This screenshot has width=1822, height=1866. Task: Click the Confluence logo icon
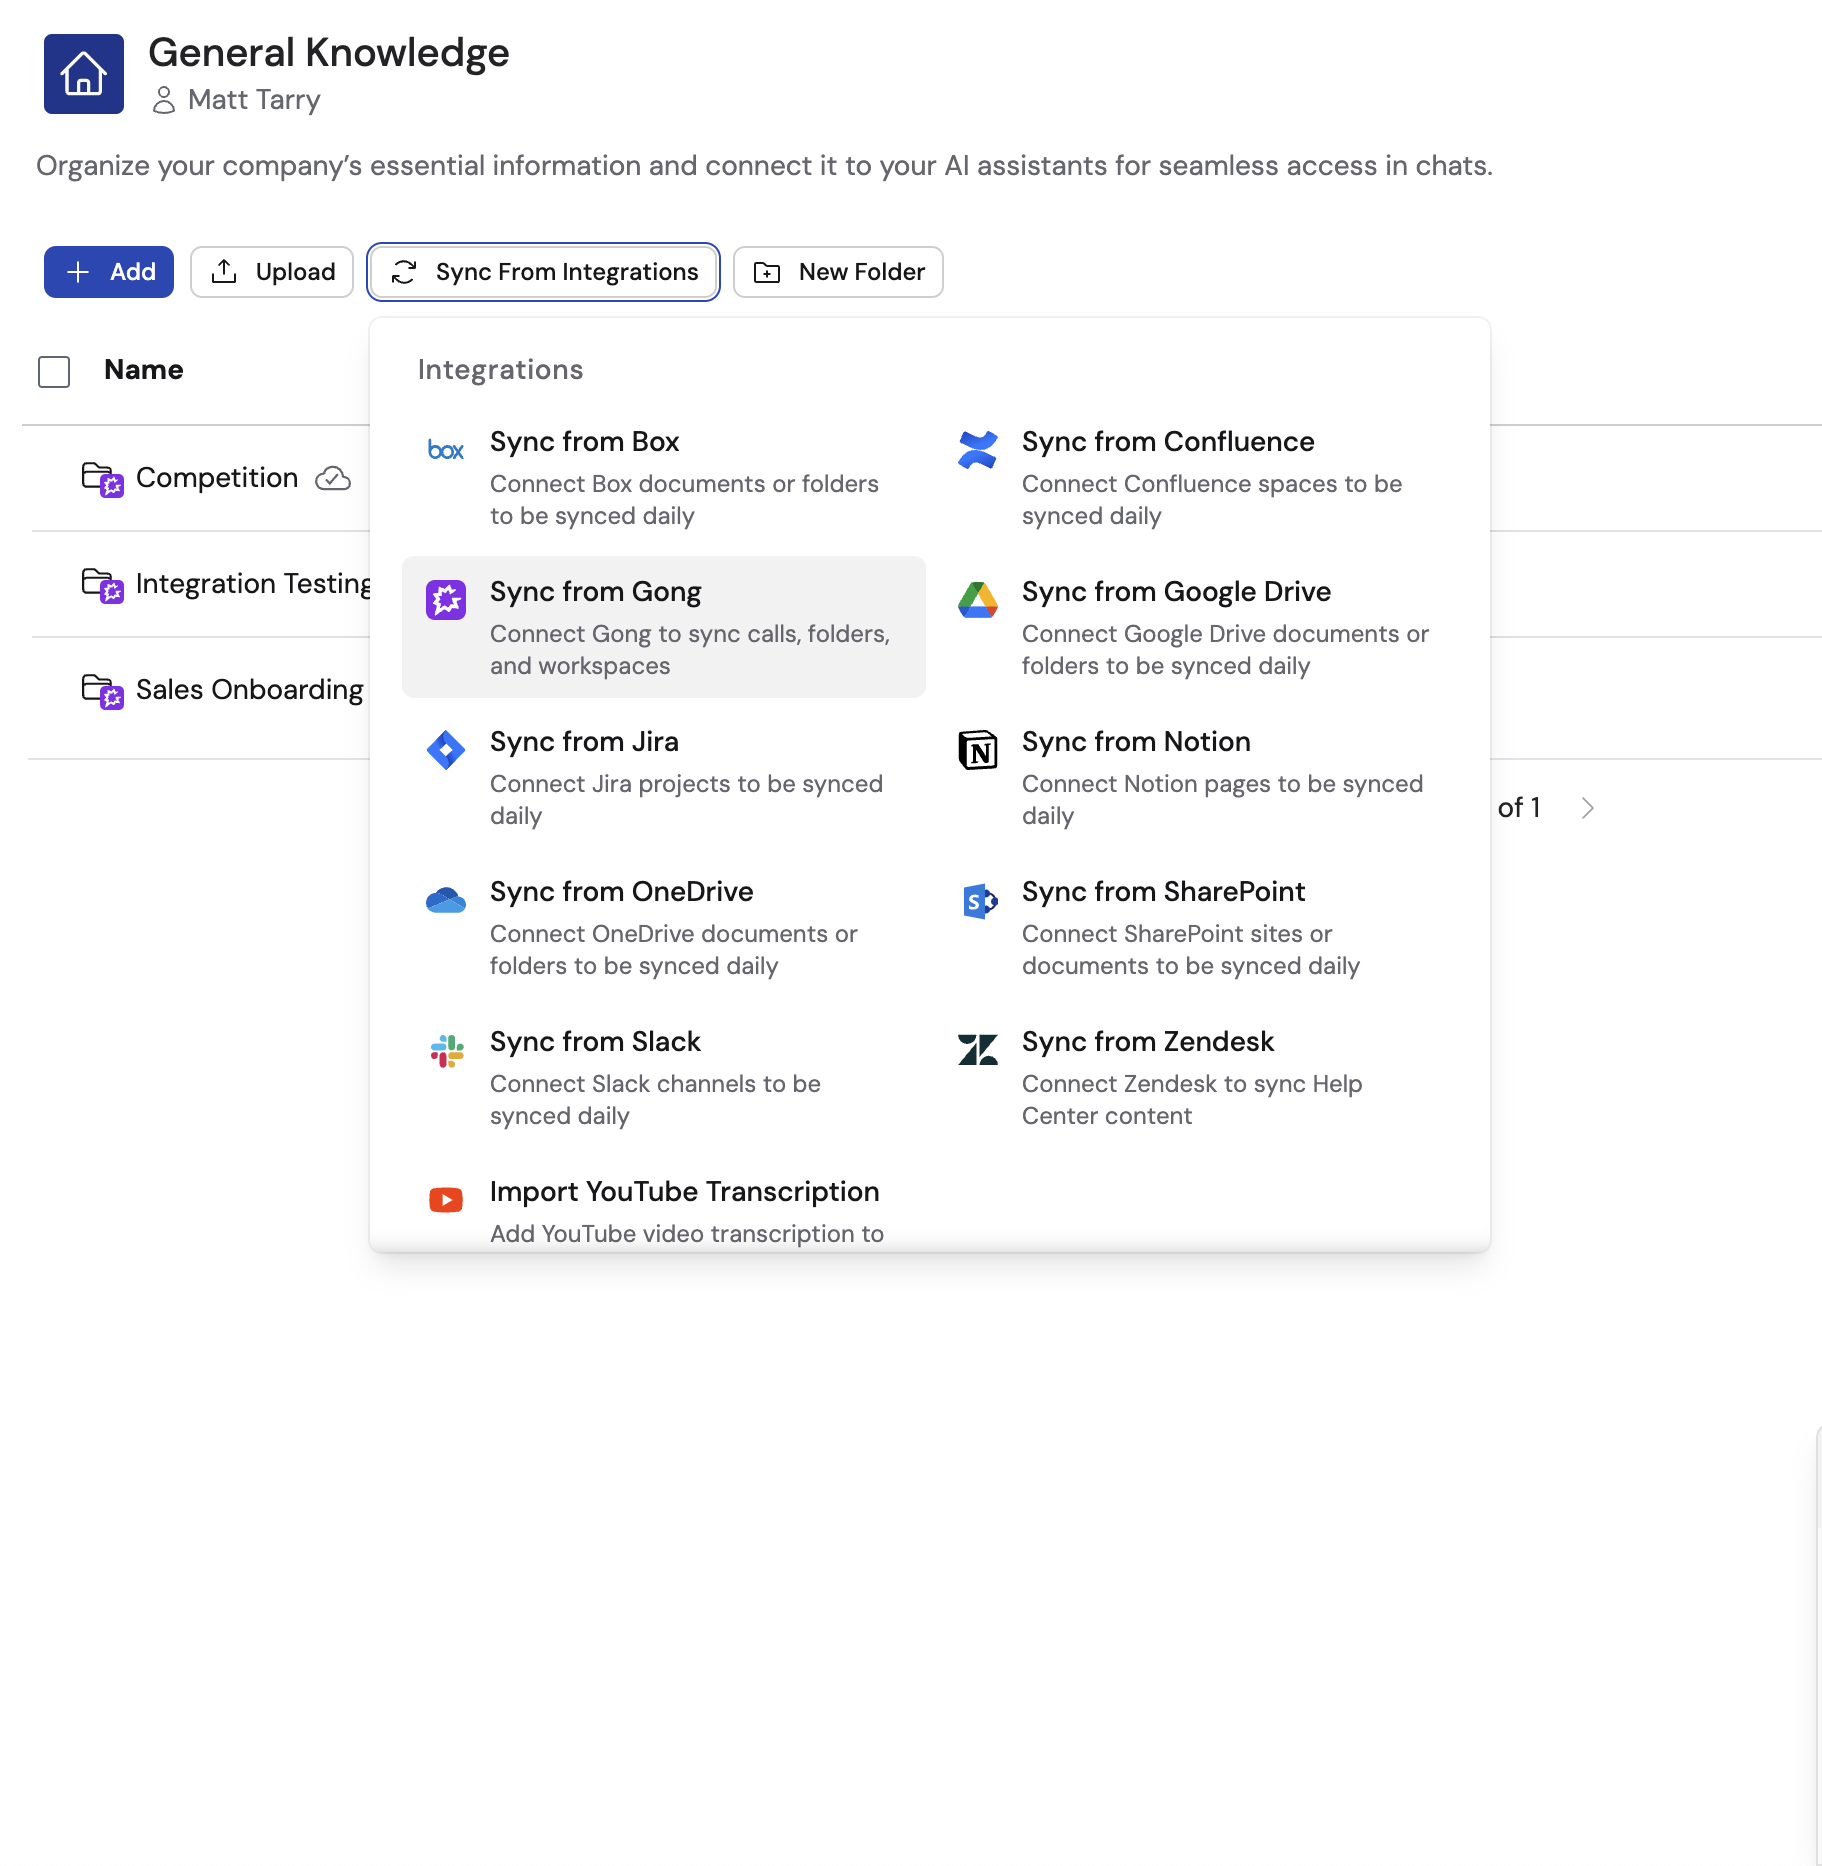(977, 450)
